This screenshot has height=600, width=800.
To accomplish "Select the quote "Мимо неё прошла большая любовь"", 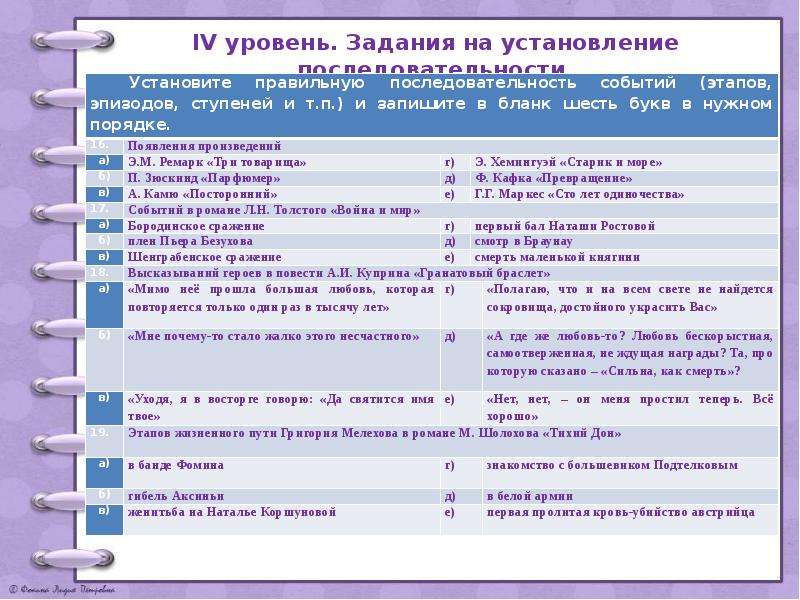I will 281,298.
